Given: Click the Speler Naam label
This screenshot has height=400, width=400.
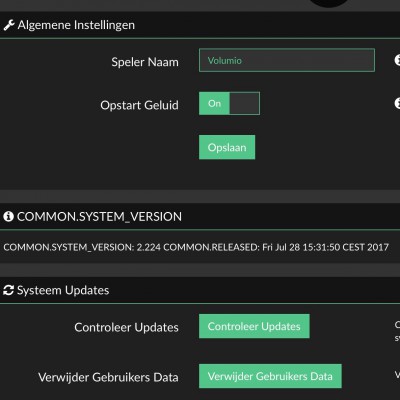Looking at the screenshot, I should [x=145, y=62].
